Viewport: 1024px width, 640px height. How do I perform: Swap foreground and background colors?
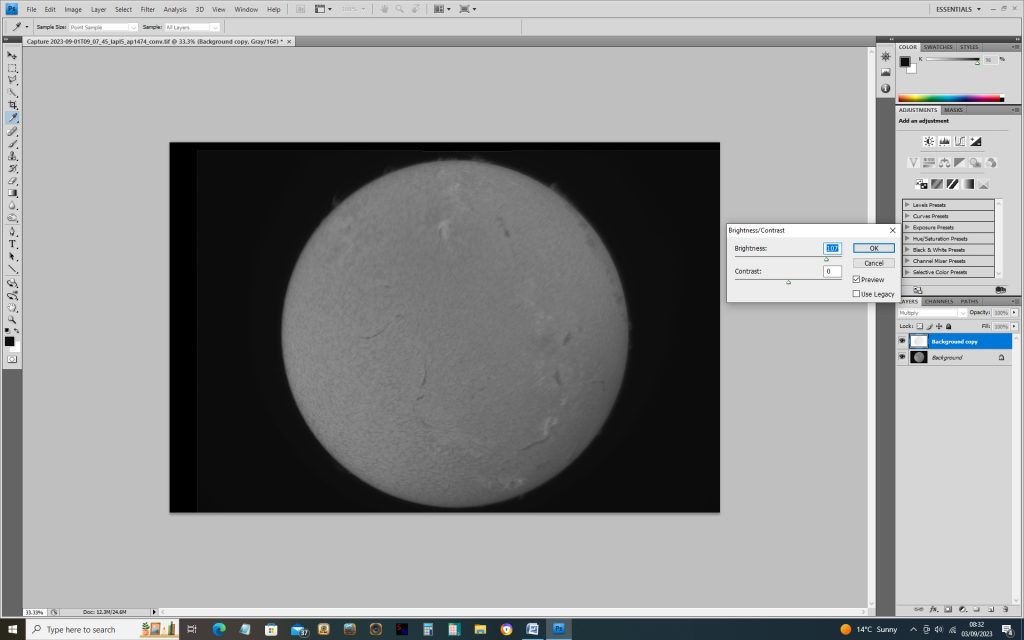pyautogui.click(x=16, y=331)
